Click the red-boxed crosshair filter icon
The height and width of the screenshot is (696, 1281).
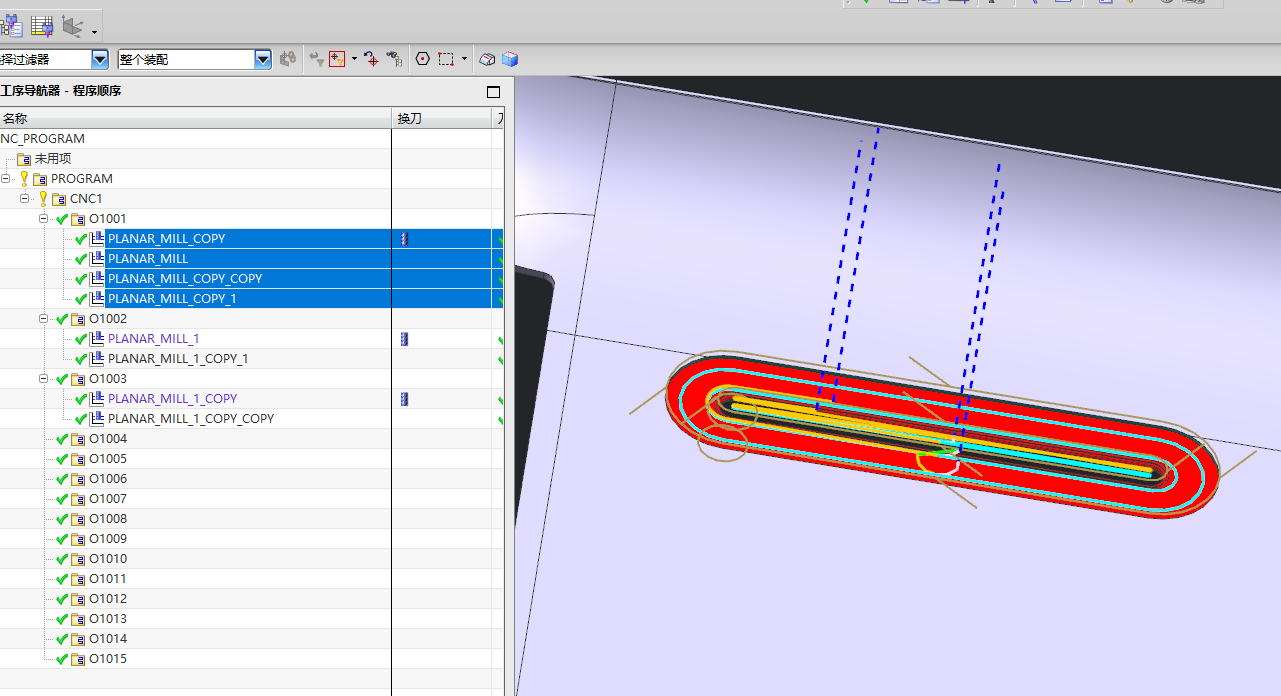(337, 59)
